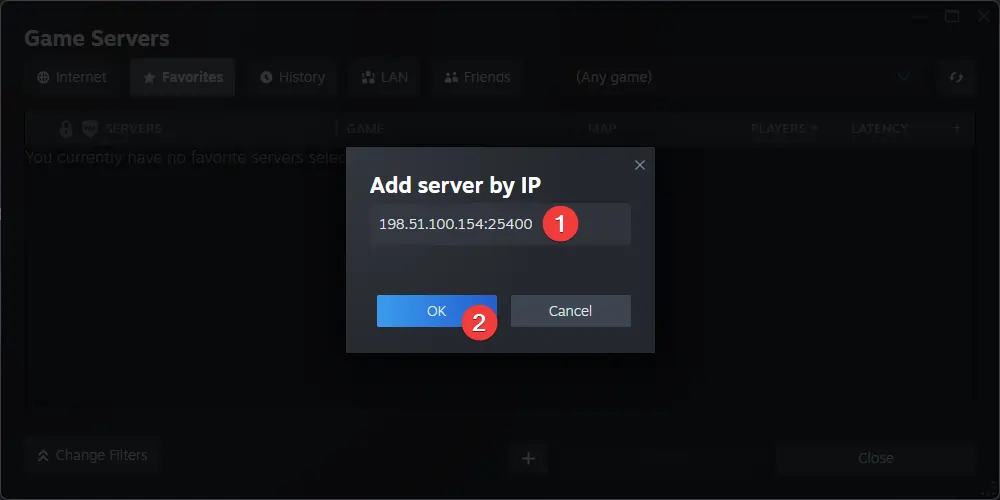Click the password lock column icon

pyautogui.click(x=66, y=129)
